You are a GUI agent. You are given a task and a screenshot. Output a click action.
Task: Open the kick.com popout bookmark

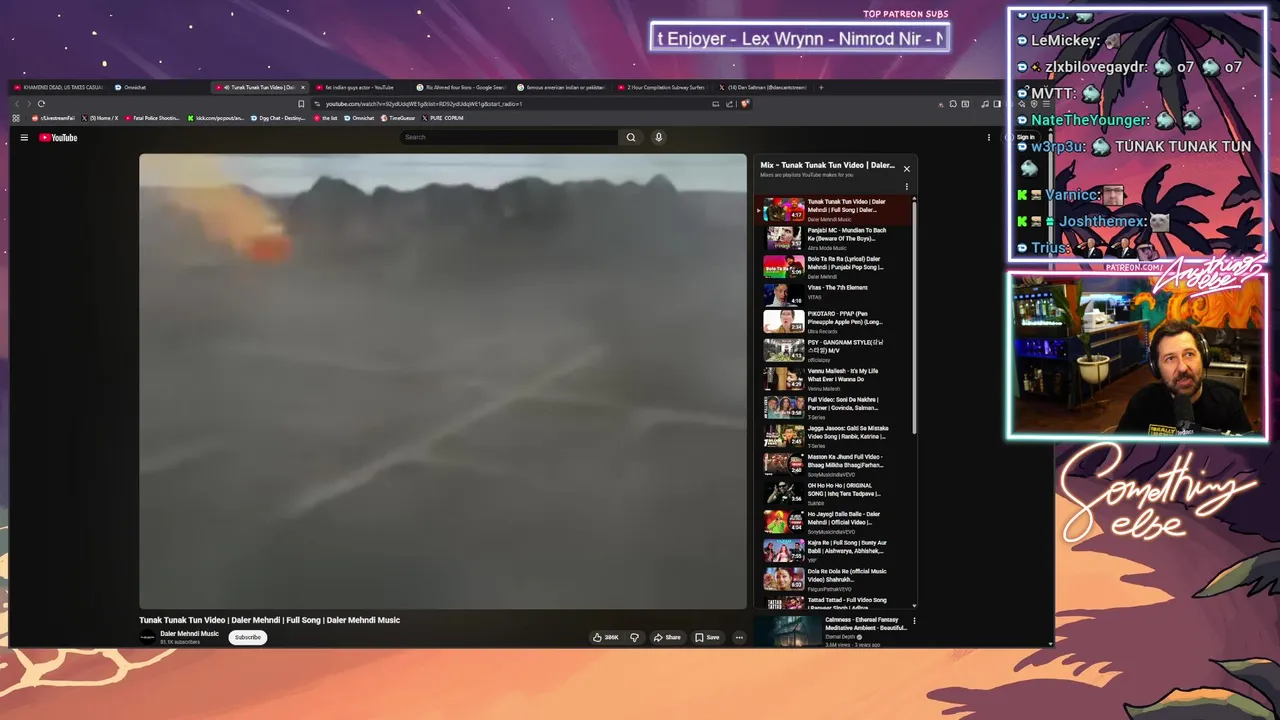(216, 118)
